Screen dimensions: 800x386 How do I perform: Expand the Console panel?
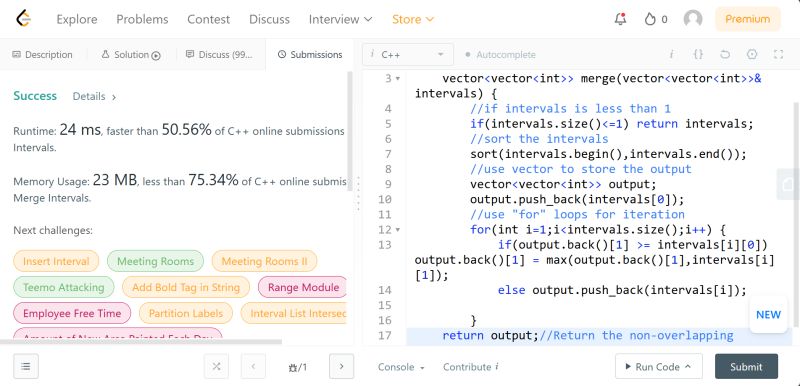click(x=401, y=367)
